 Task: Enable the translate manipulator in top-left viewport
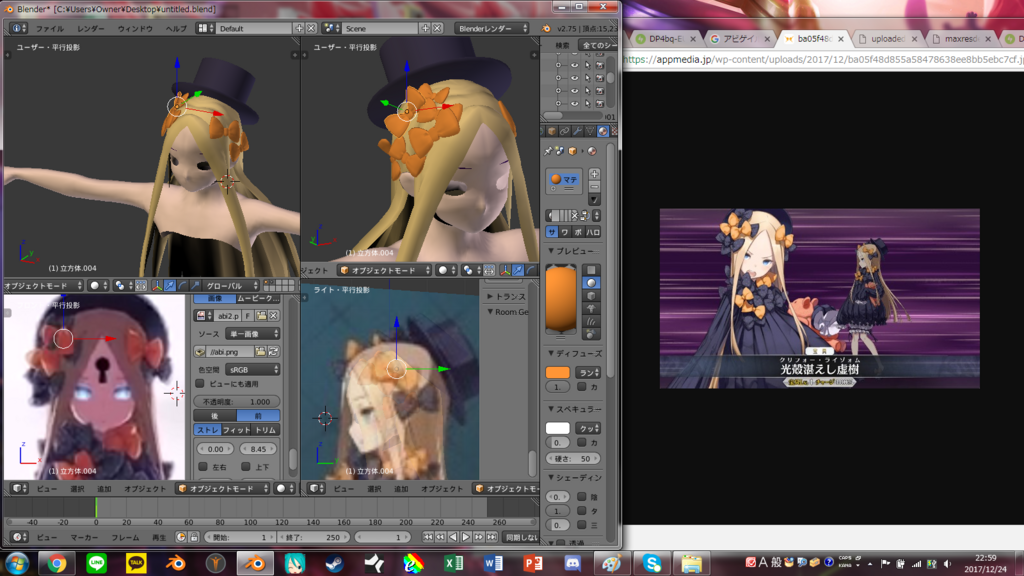(x=170, y=285)
